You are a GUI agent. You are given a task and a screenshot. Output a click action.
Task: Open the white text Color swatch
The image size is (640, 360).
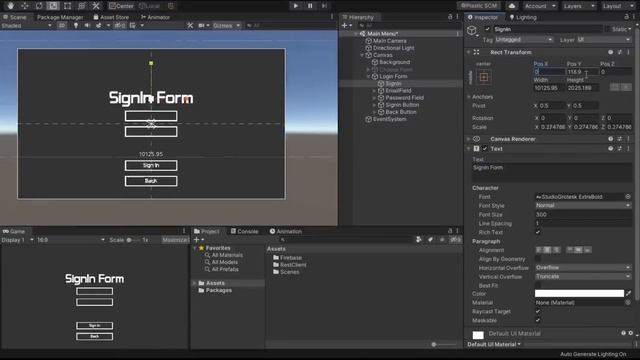click(x=579, y=293)
